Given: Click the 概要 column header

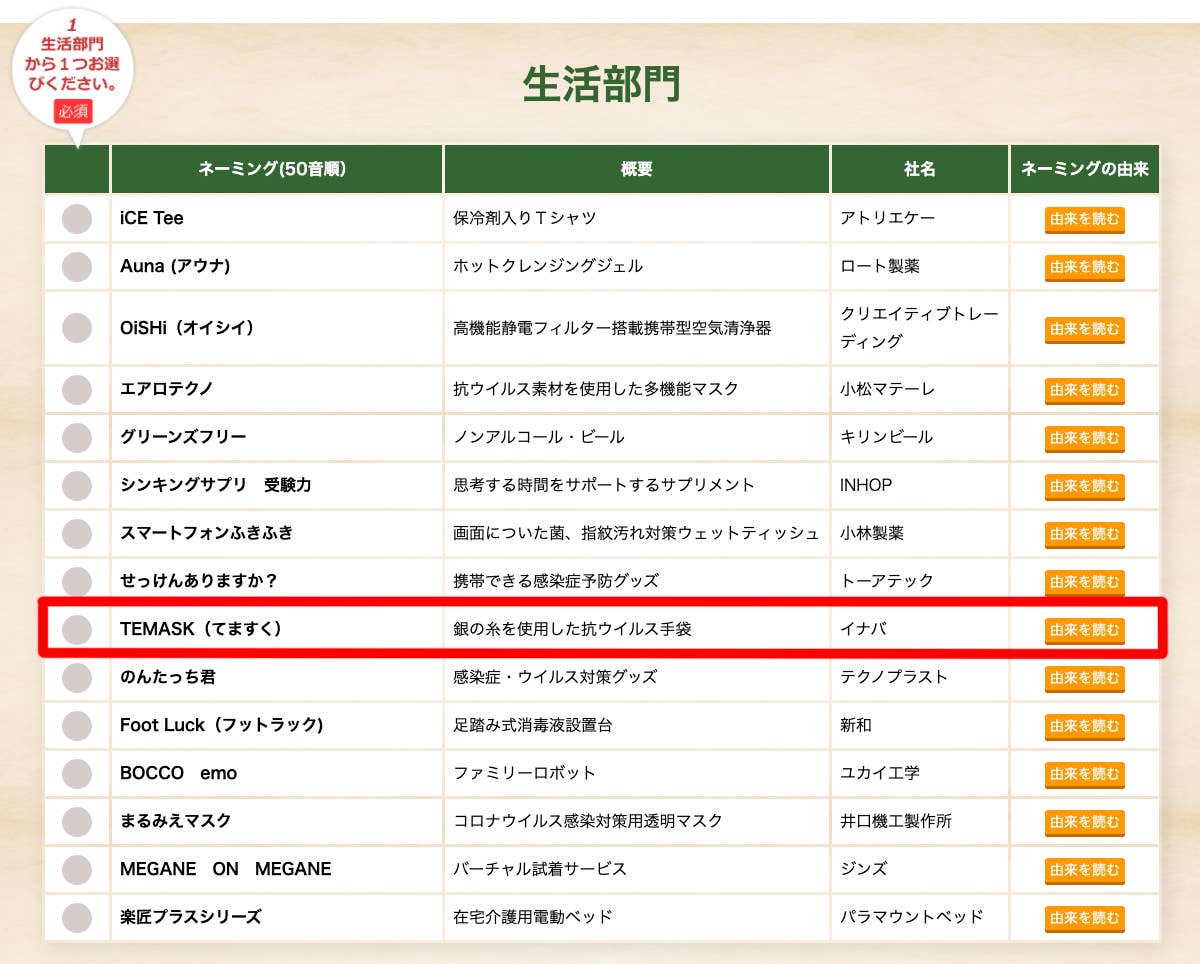Looking at the screenshot, I should click(x=637, y=169).
